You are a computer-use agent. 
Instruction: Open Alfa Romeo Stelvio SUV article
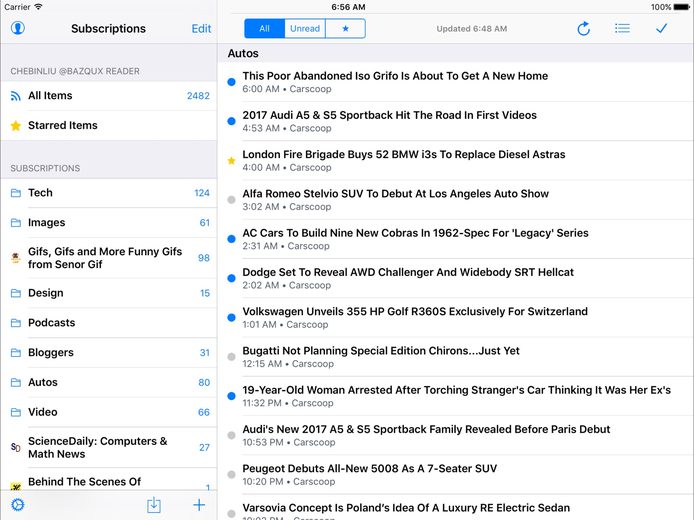(x=456, y=200)
